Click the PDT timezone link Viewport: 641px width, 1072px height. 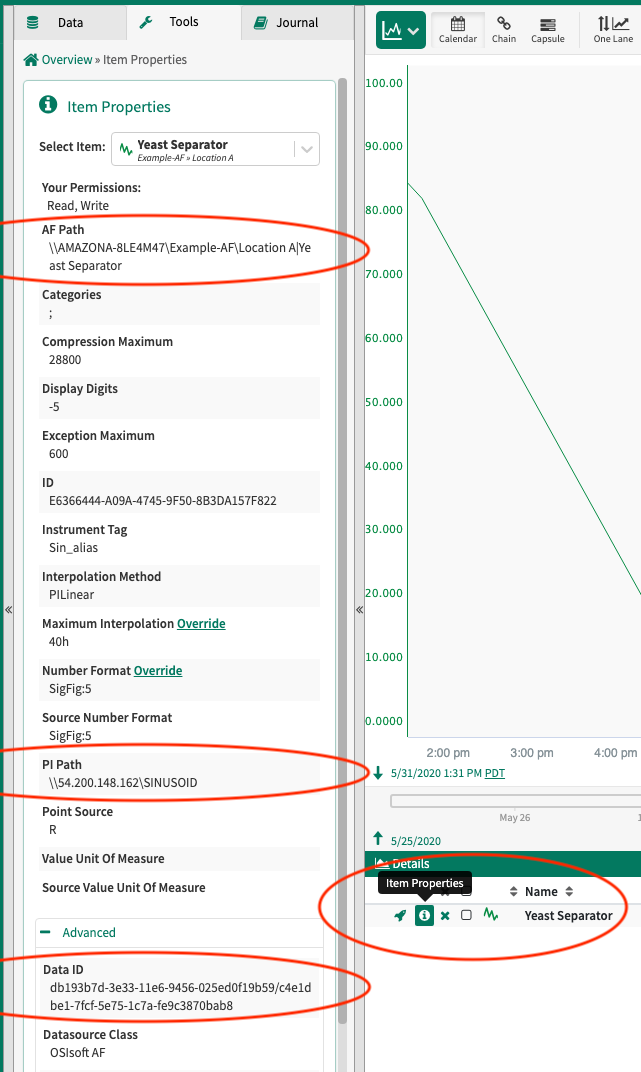pyautogui.click(x=495, y=773)
